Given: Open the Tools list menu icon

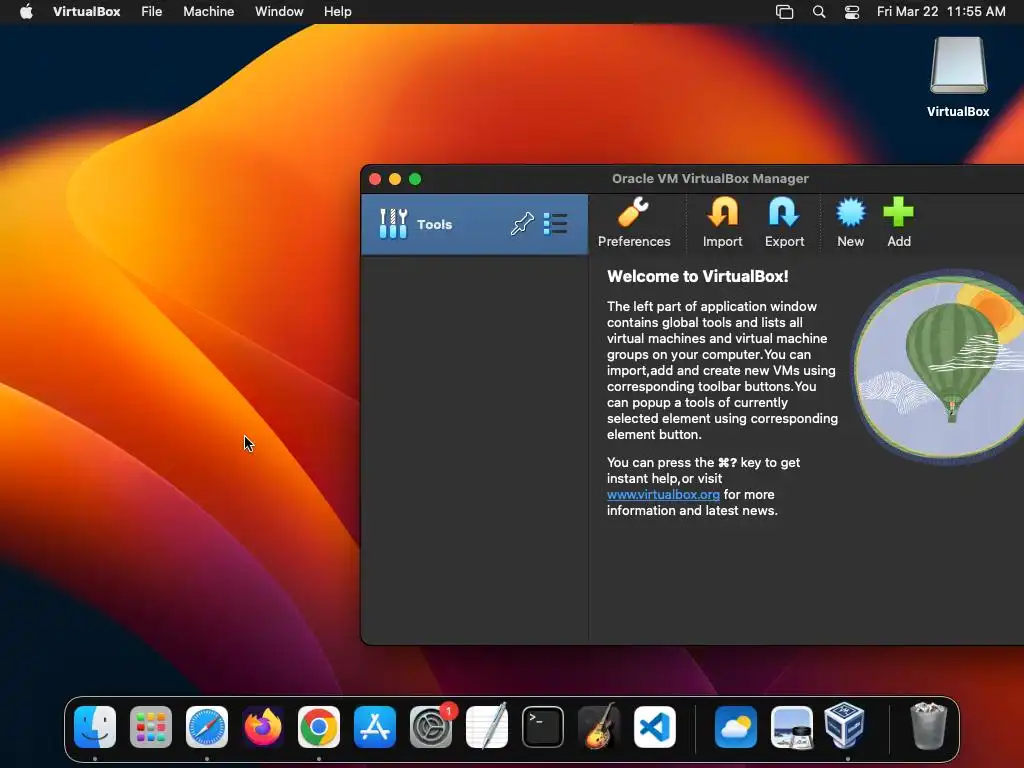Looking at the screenshot, I should point(555,224).
